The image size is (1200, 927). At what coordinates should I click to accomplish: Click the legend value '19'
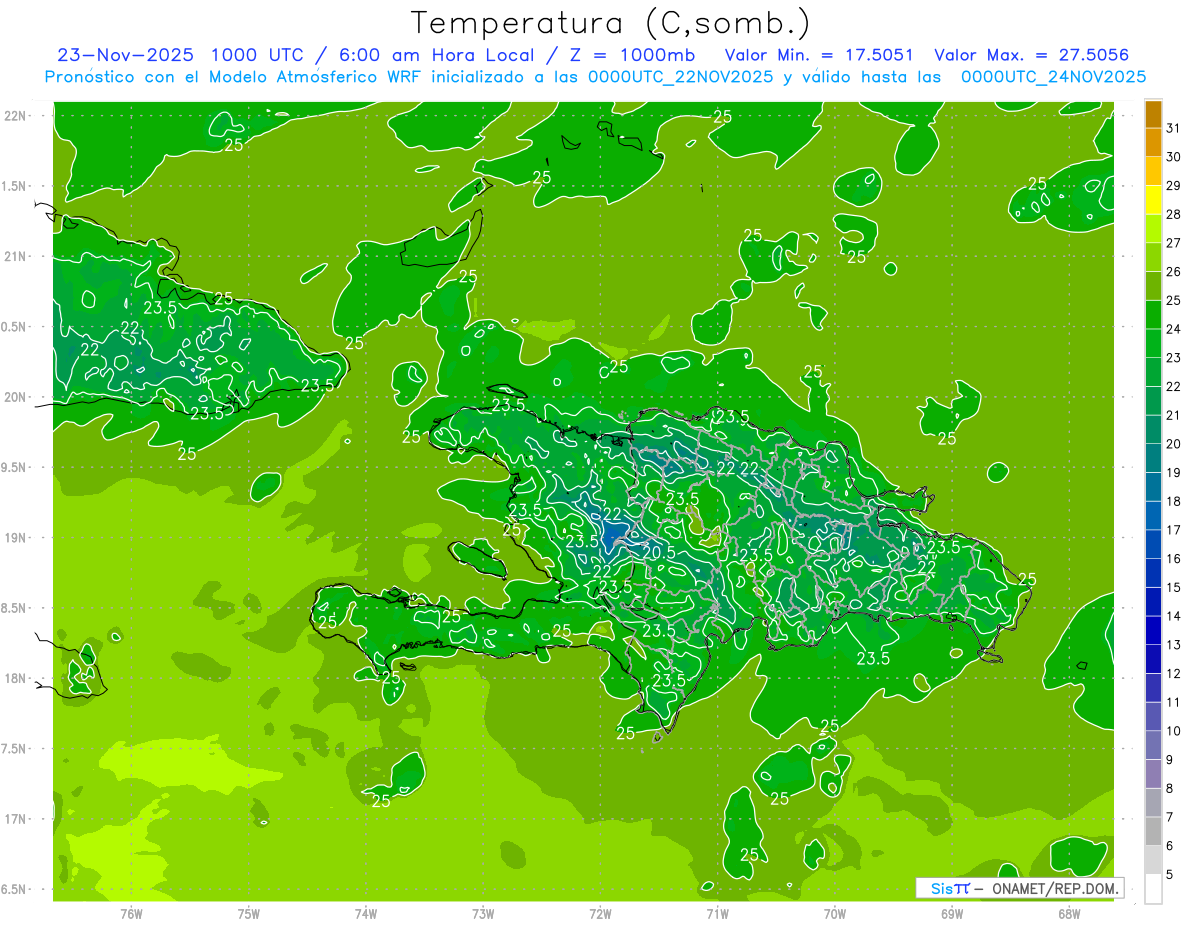(1173, 473)
